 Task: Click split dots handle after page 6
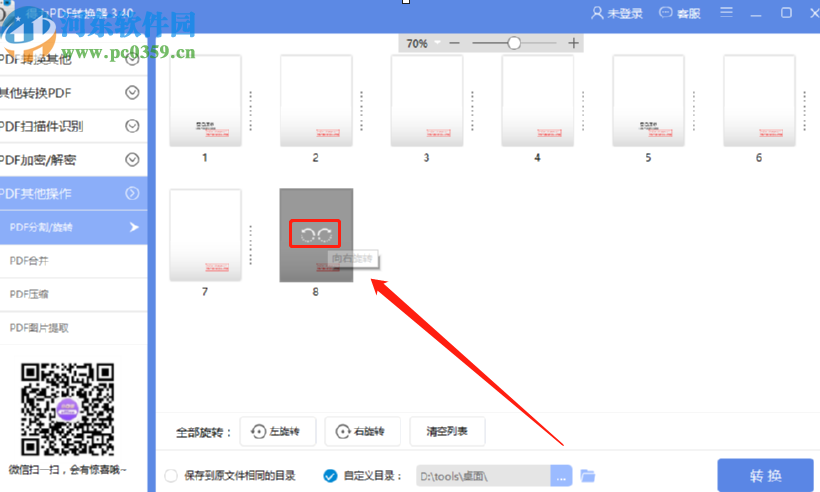[x=805, y=111]
